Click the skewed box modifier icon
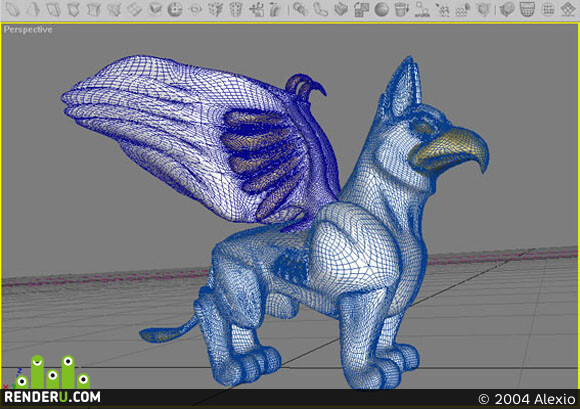The width and height of the screenshot is (580, 409). coord(53,9)
